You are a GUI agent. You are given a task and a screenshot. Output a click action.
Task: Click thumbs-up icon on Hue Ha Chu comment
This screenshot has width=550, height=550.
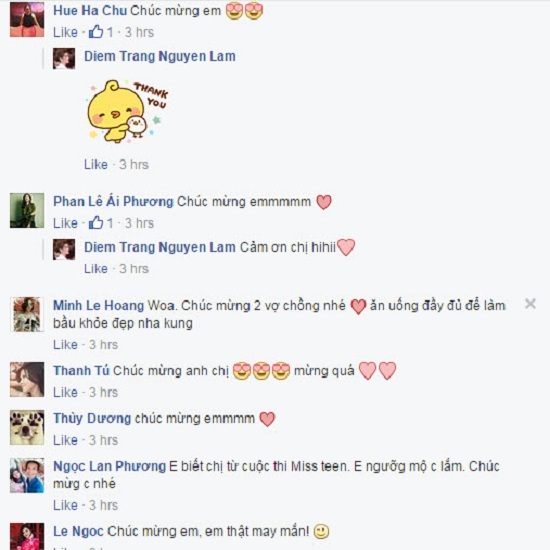pos(96,32)
